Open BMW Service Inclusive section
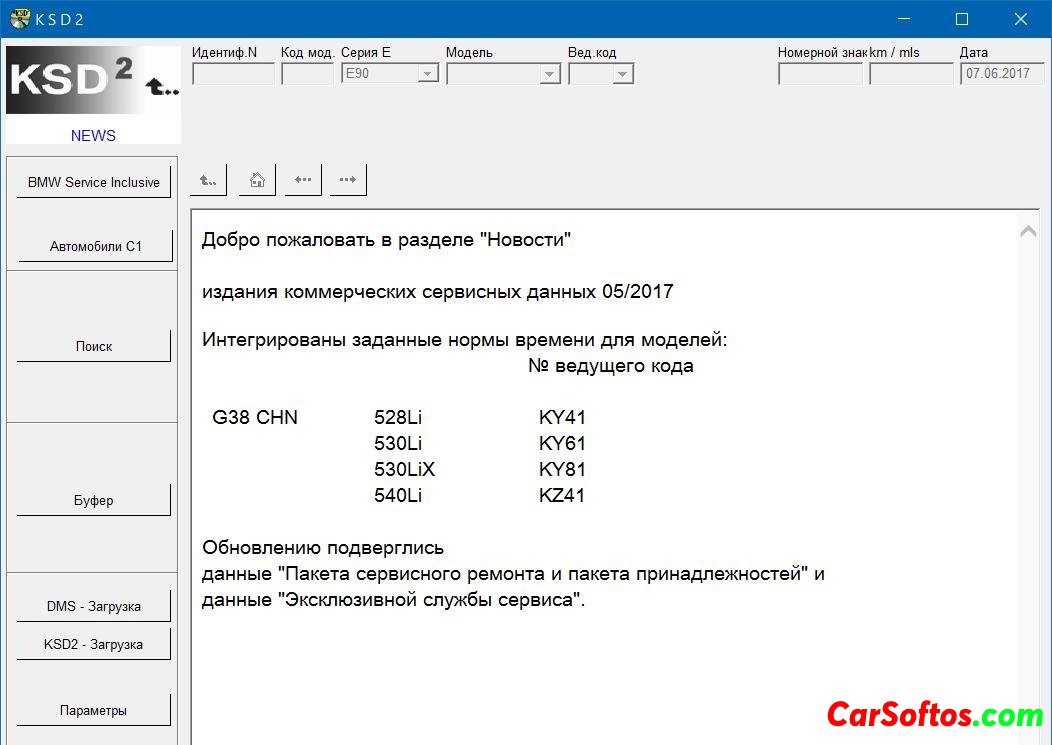This screenshot has height=745, width=1052. click(93, 183)
